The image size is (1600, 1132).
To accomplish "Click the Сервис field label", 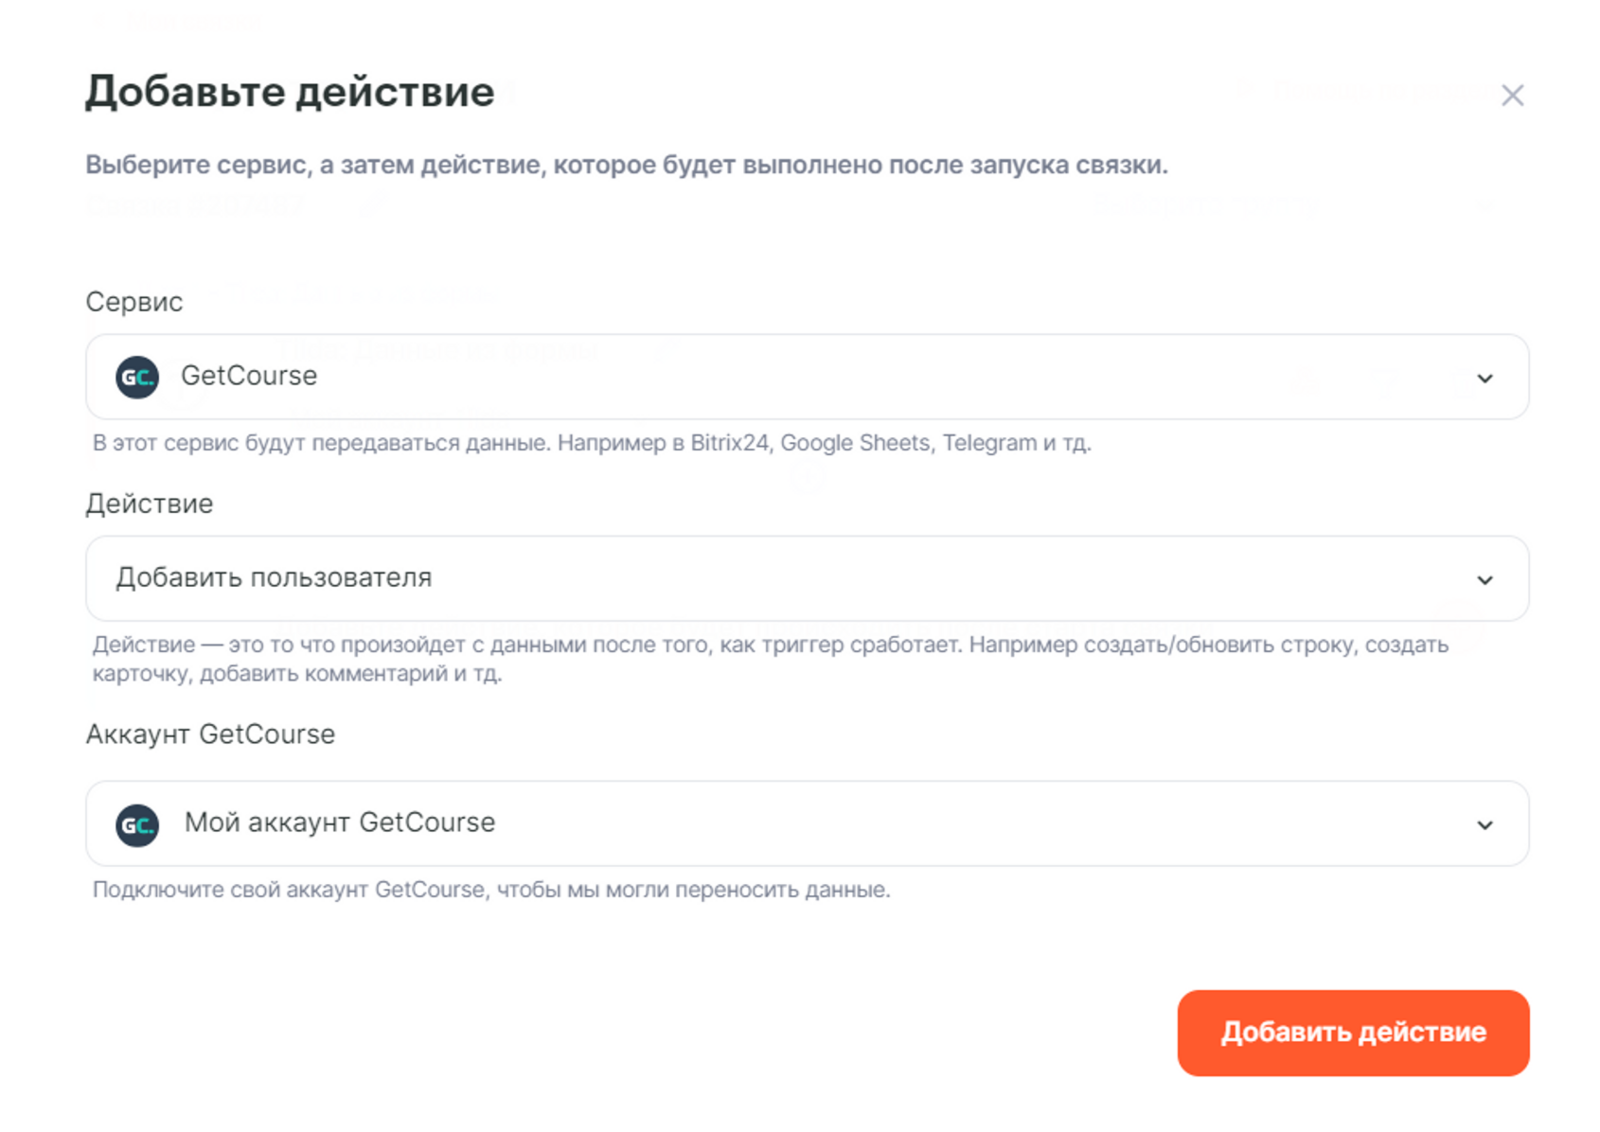I will 134,302.
